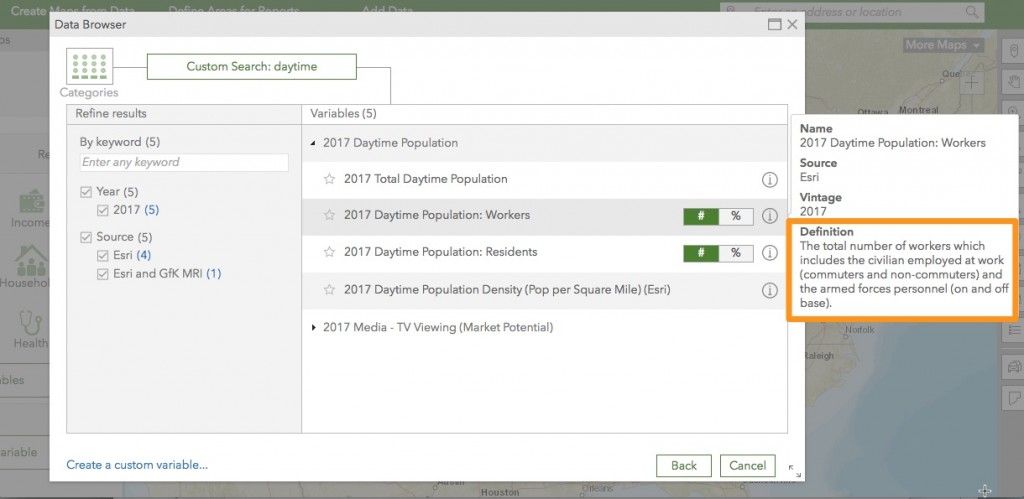The width and height of the screenshot is (1024, 499).
Task: Click the Esri (4) filter label
Action: click(x=132, y=255)
